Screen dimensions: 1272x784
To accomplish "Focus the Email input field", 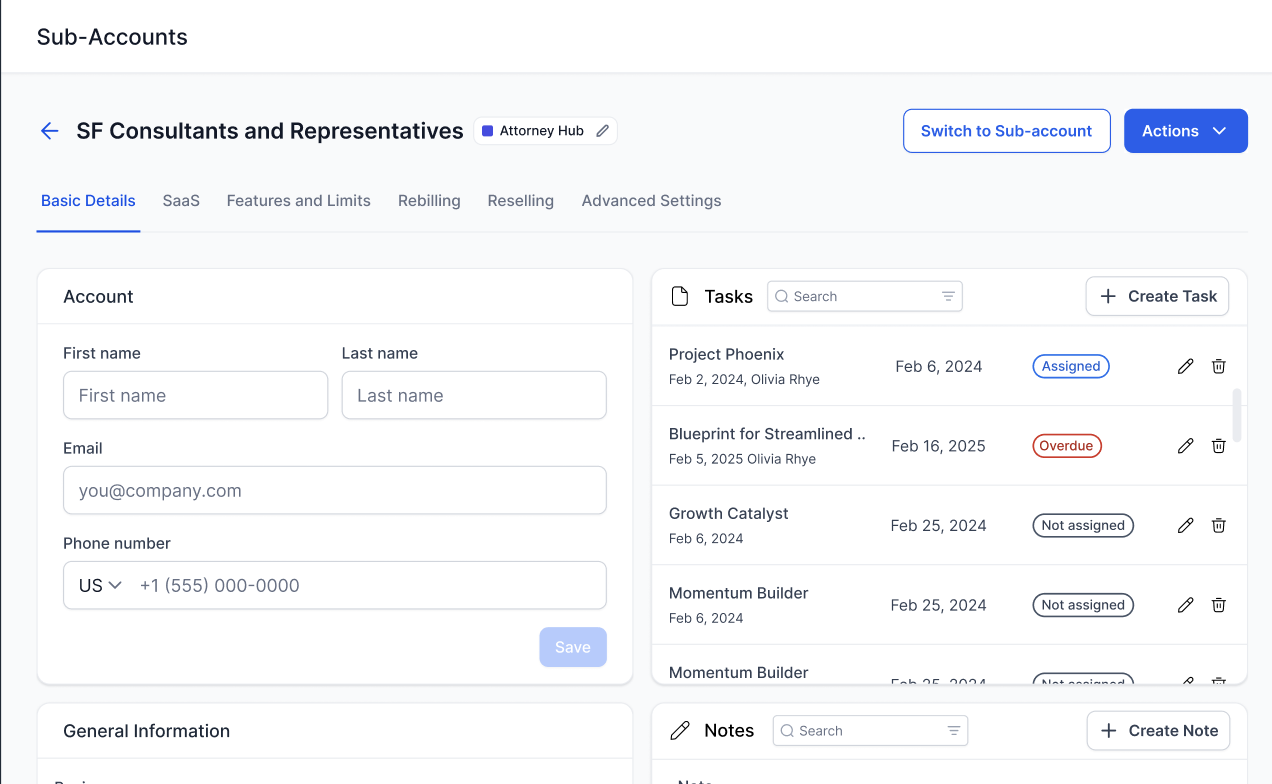I will [x=334, y=491].
